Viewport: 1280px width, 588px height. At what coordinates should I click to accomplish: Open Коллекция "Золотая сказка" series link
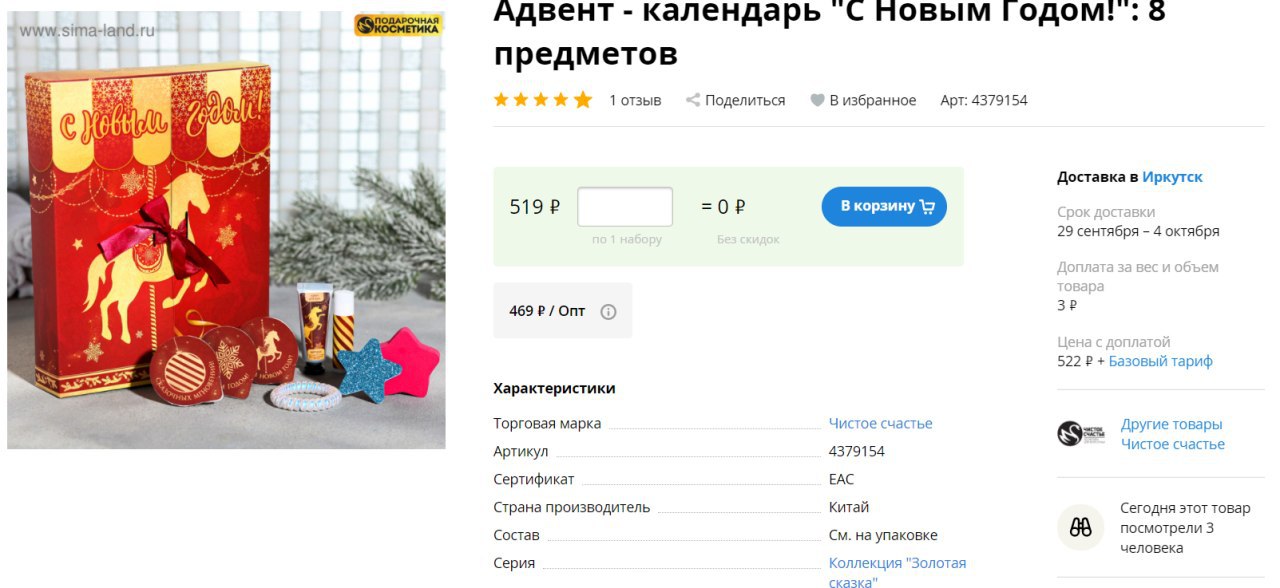[897, 572]
